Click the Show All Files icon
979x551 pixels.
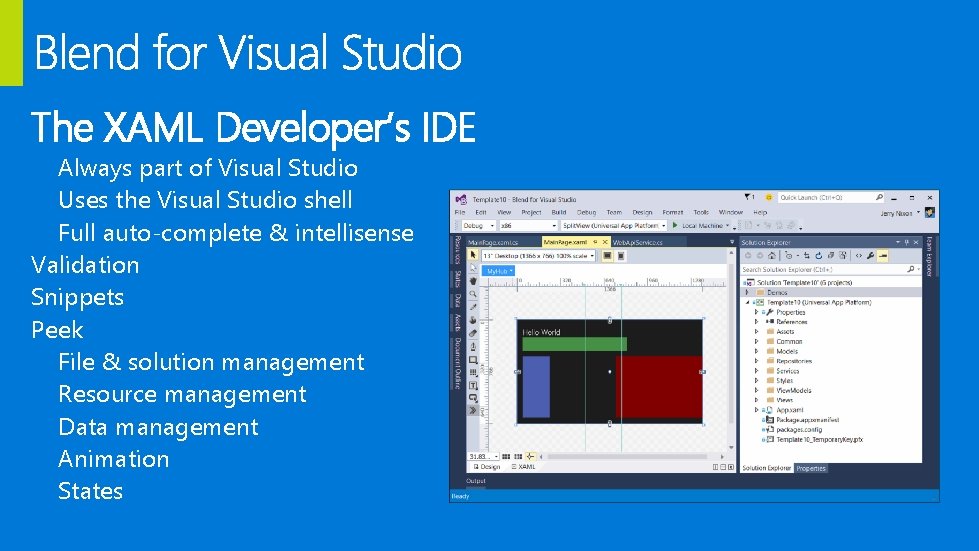point(843,255)
